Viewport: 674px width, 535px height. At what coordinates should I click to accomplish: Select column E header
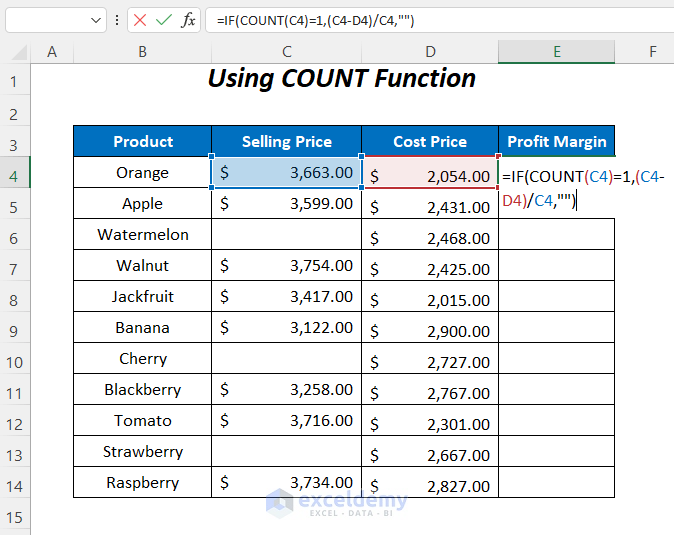(x=556, y=52)
